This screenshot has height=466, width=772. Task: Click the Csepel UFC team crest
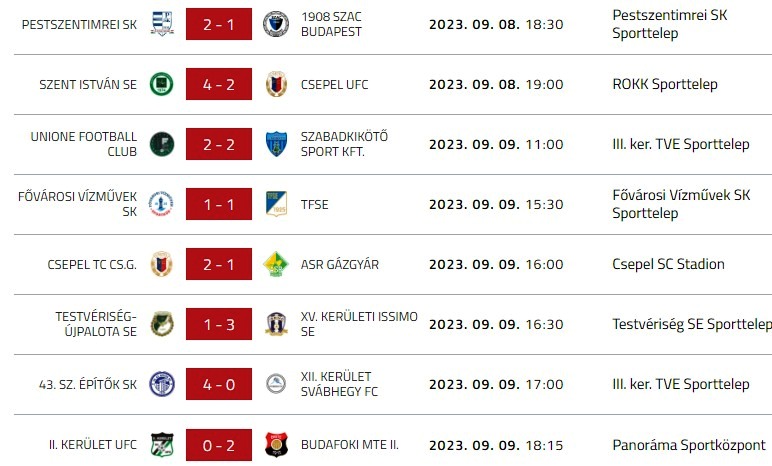pos(276,84)
